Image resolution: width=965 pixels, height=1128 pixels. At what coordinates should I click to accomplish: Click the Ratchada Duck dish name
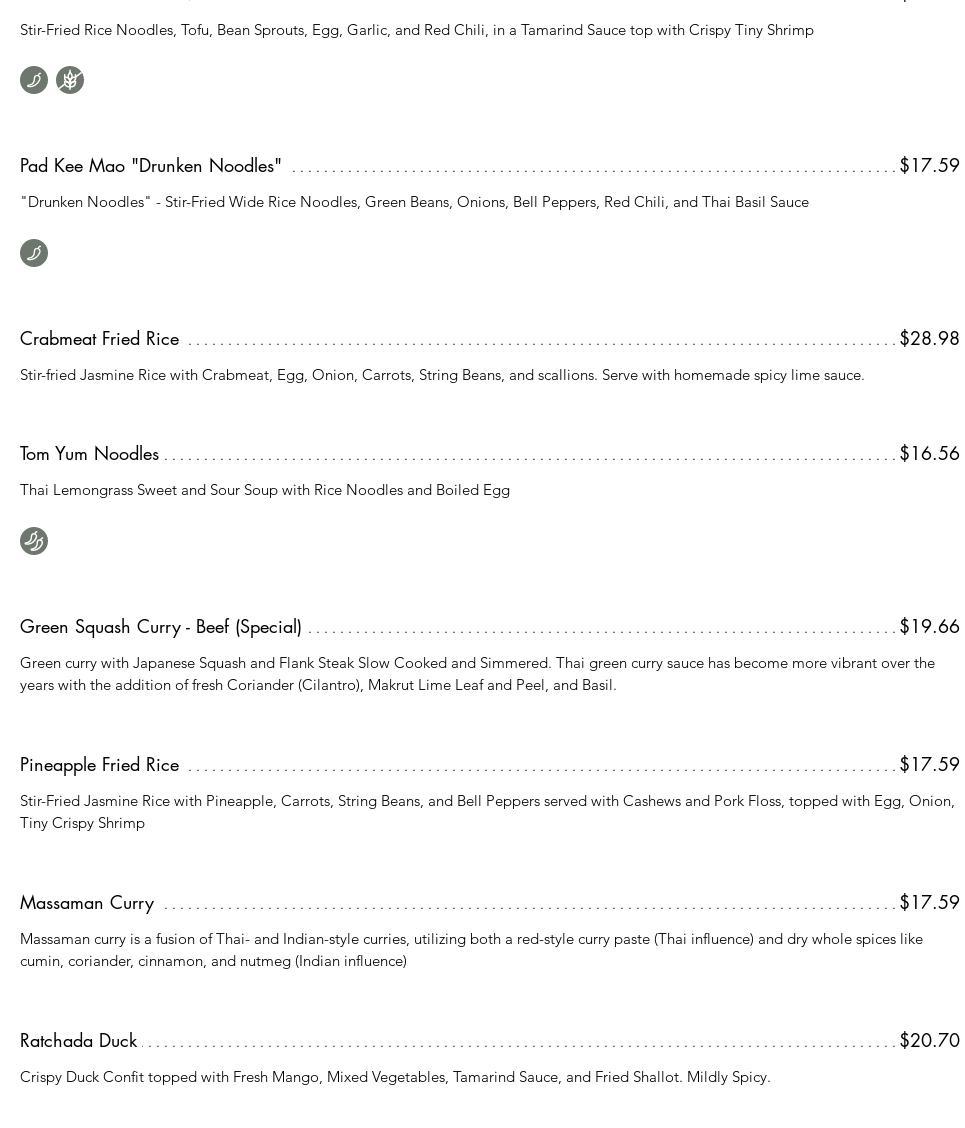click(x=79, y=1041)
